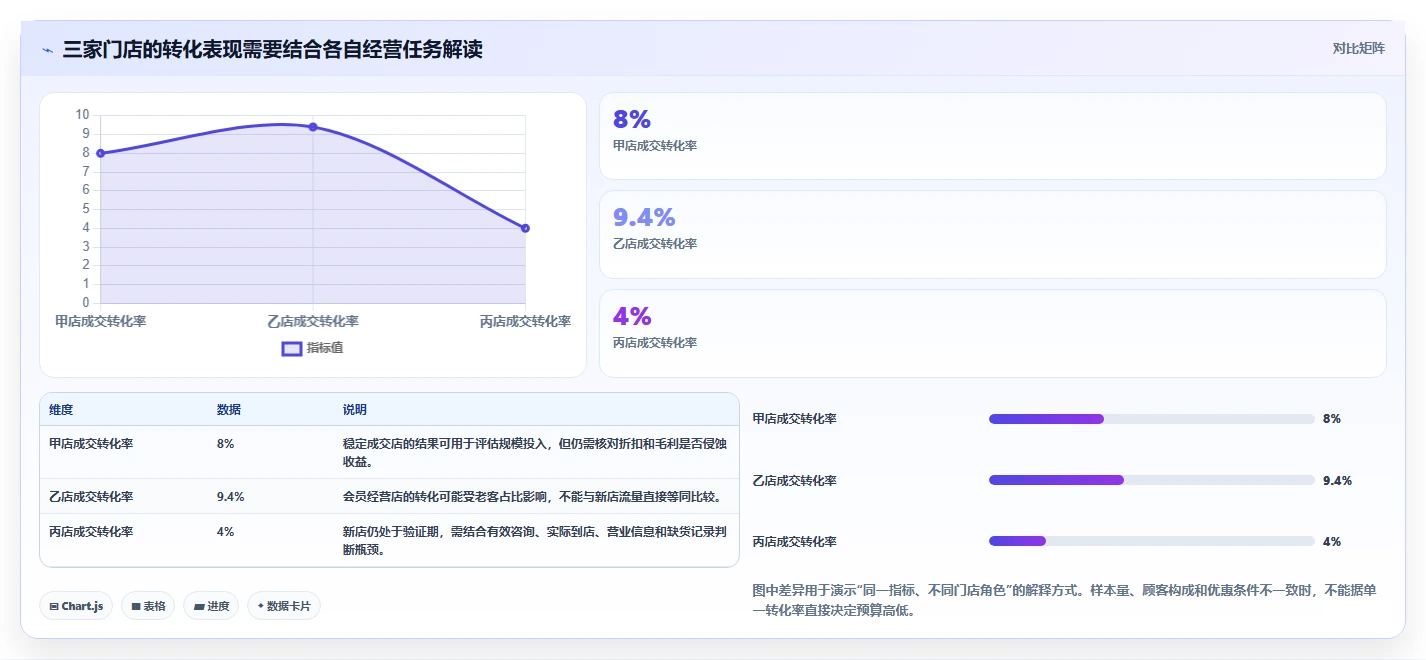Click 丙店成交转化率 table row name
Screen dimensions: 1426x660
click(x=91, y=531)
